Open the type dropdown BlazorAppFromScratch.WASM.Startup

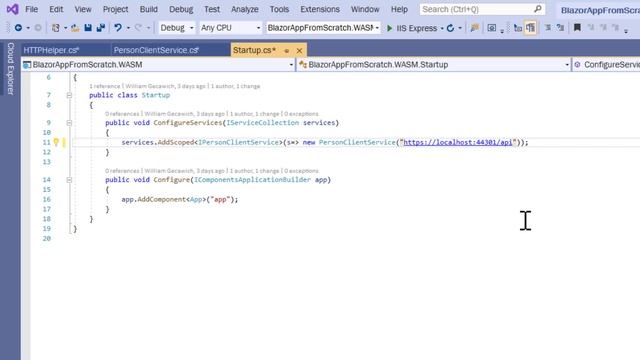[433, 64]
